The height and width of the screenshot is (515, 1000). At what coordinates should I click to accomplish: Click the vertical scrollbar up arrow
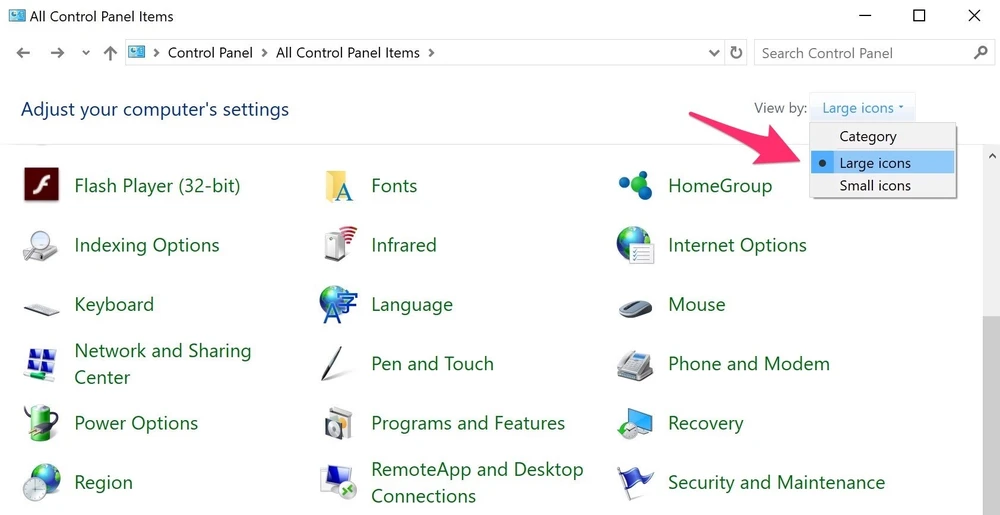pos(991,156)
